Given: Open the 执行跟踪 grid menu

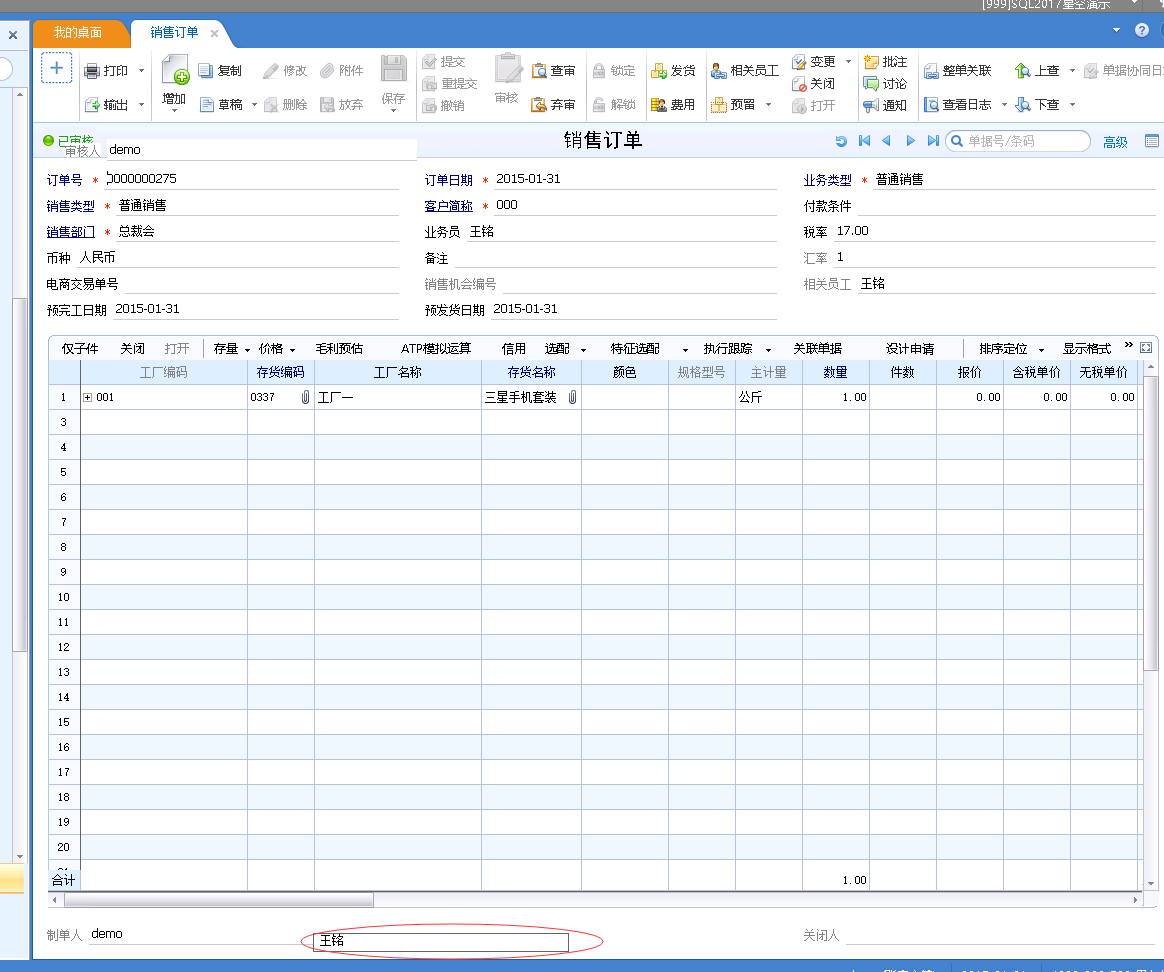Looking at the screenshot, I should point(737,349).
